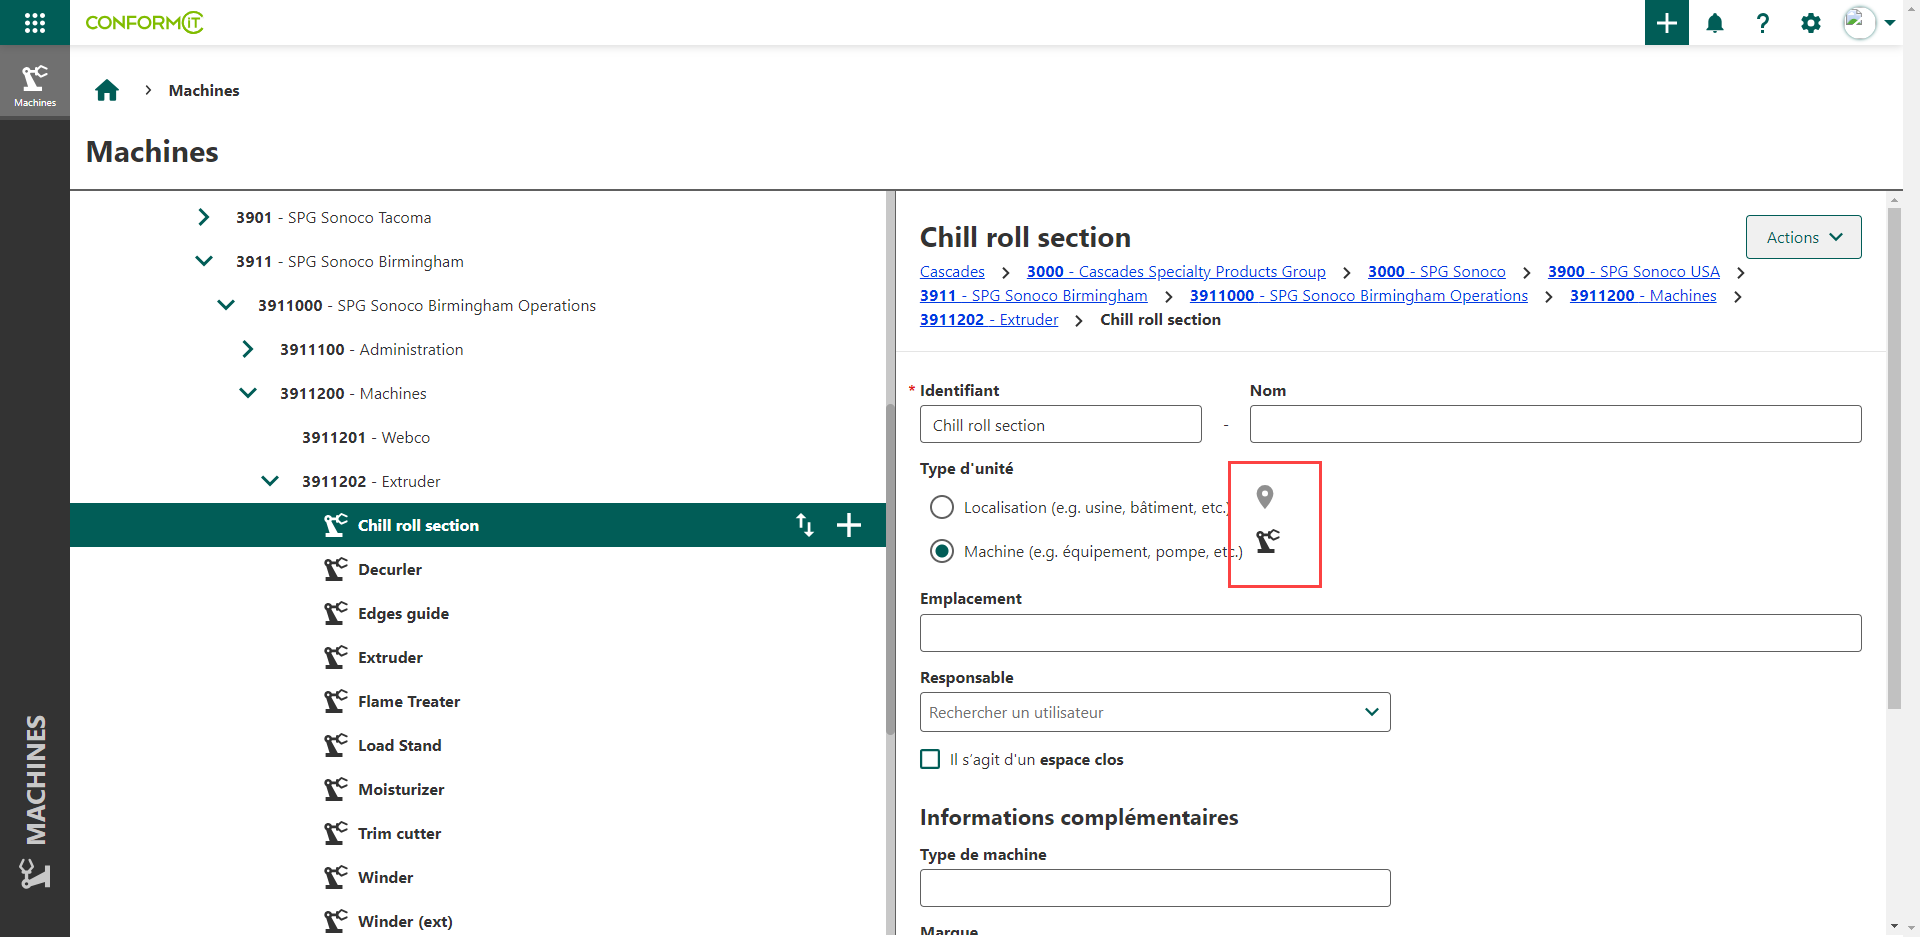Click the detail panel scrollbar

pos(1894,458)
